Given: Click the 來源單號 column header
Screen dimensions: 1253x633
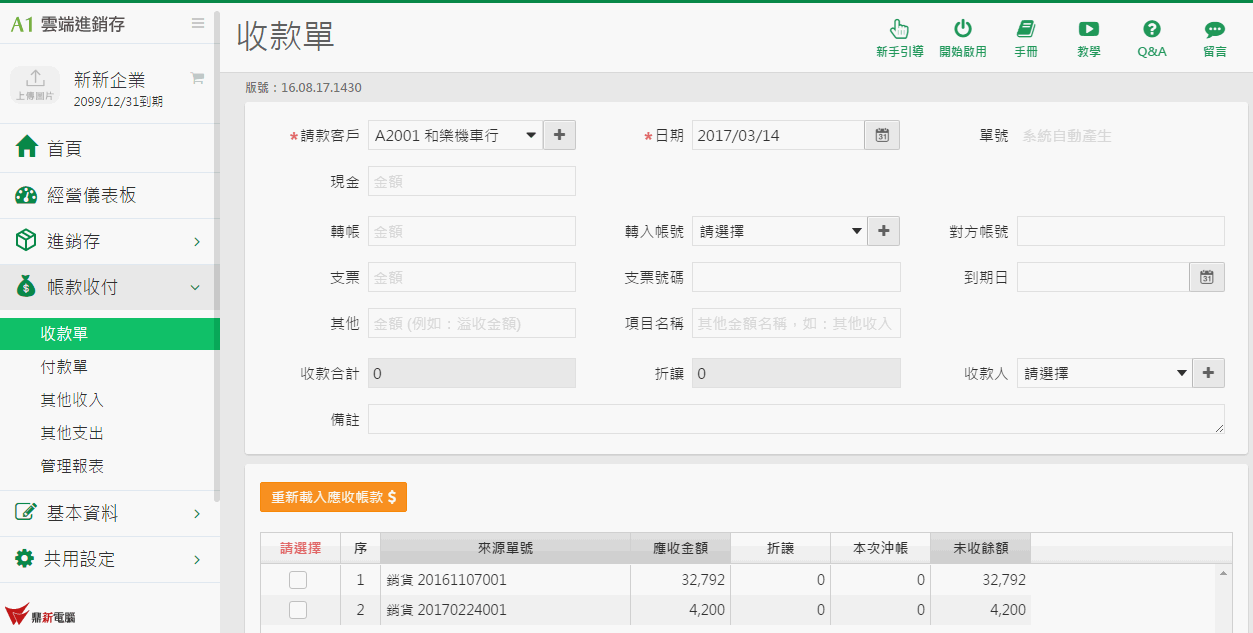Looking at the screenshot, I should point(505,548).
